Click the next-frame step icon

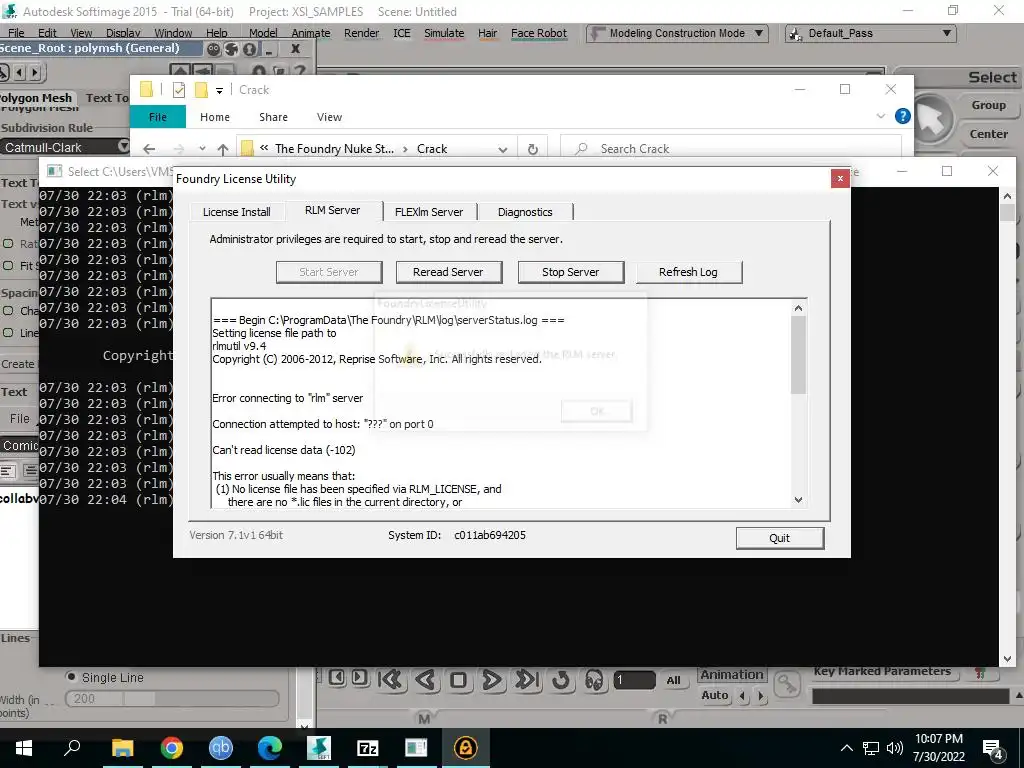click(359, 677)
